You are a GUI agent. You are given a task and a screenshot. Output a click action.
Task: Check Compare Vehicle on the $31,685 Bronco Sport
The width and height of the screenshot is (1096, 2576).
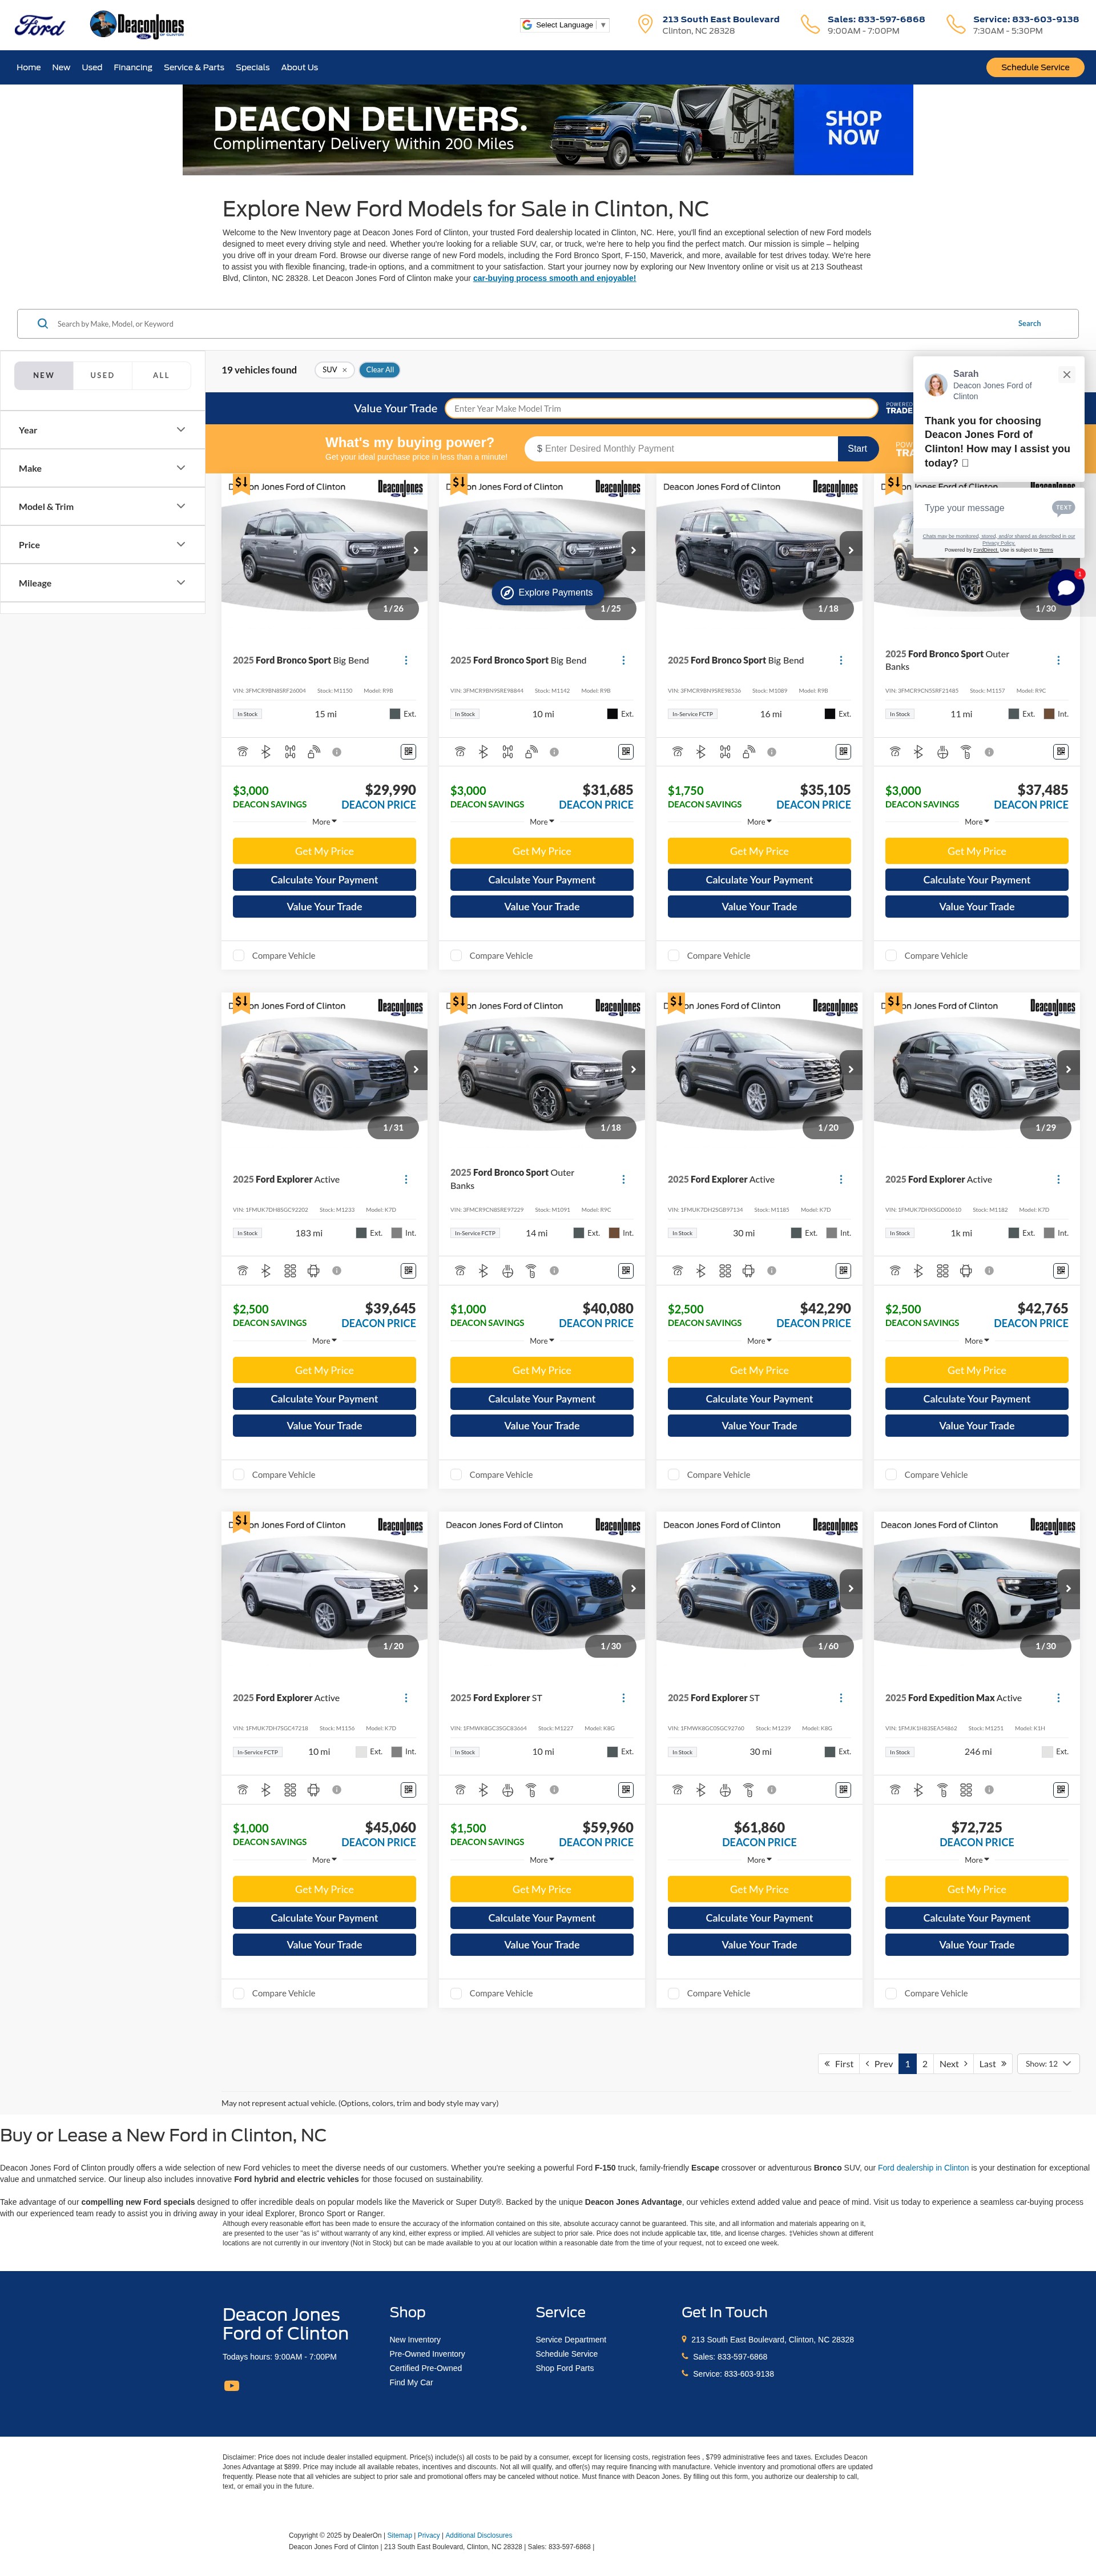tap(456, 956)
